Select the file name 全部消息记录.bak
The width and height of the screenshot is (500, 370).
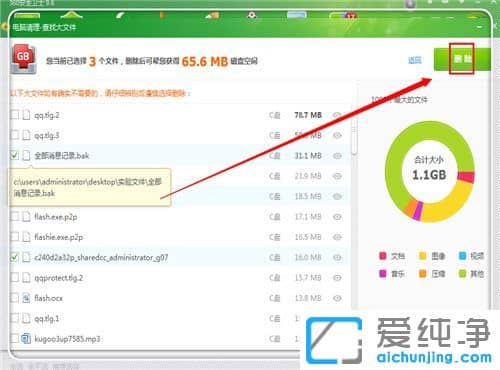coord(62,155)
